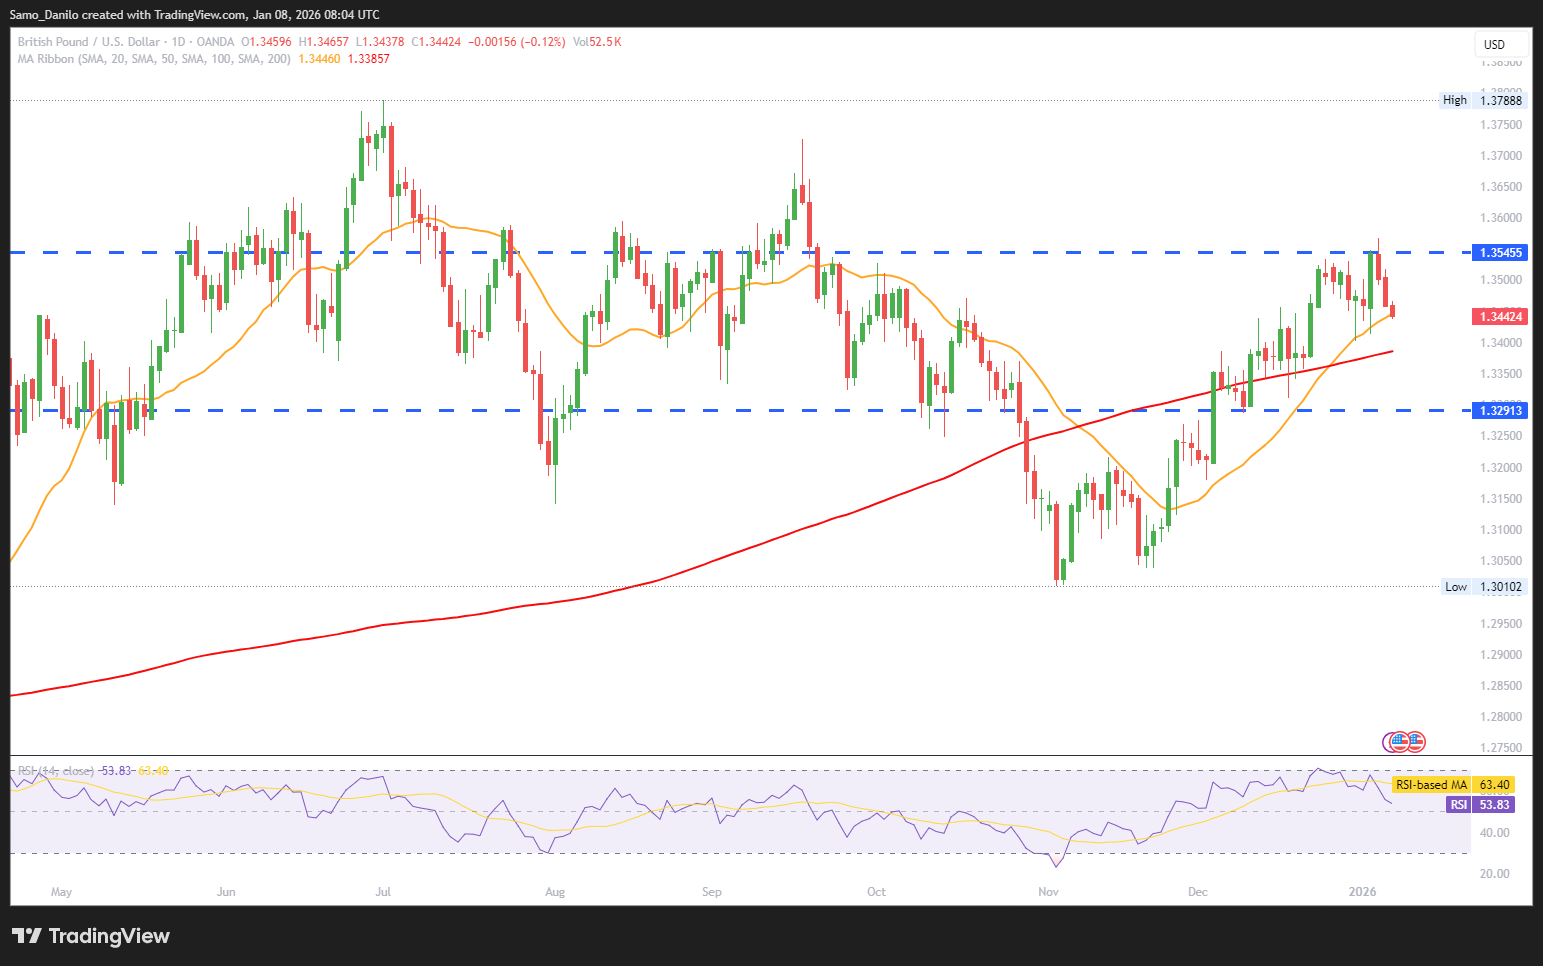Click the TradingView logo at bottom left
The height and width of the screenshot is (966, 1543).
(91, 936)
